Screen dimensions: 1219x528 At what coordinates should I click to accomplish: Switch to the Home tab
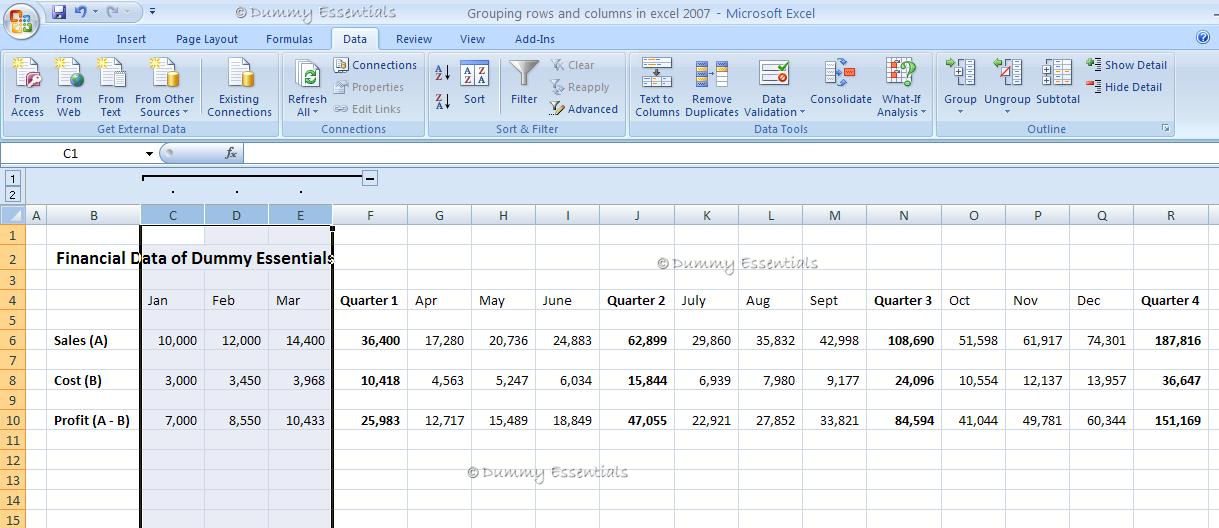click(x=74, y=39)
